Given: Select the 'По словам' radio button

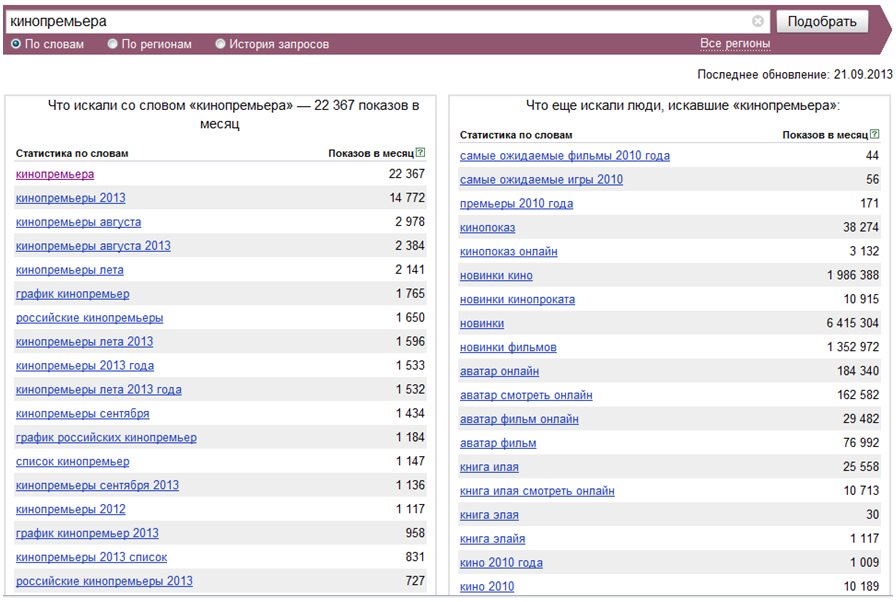Looking at the screenshot, I should (x=16, y=44).
